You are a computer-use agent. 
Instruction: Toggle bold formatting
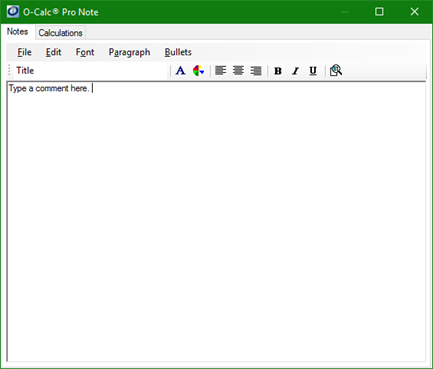278,71
